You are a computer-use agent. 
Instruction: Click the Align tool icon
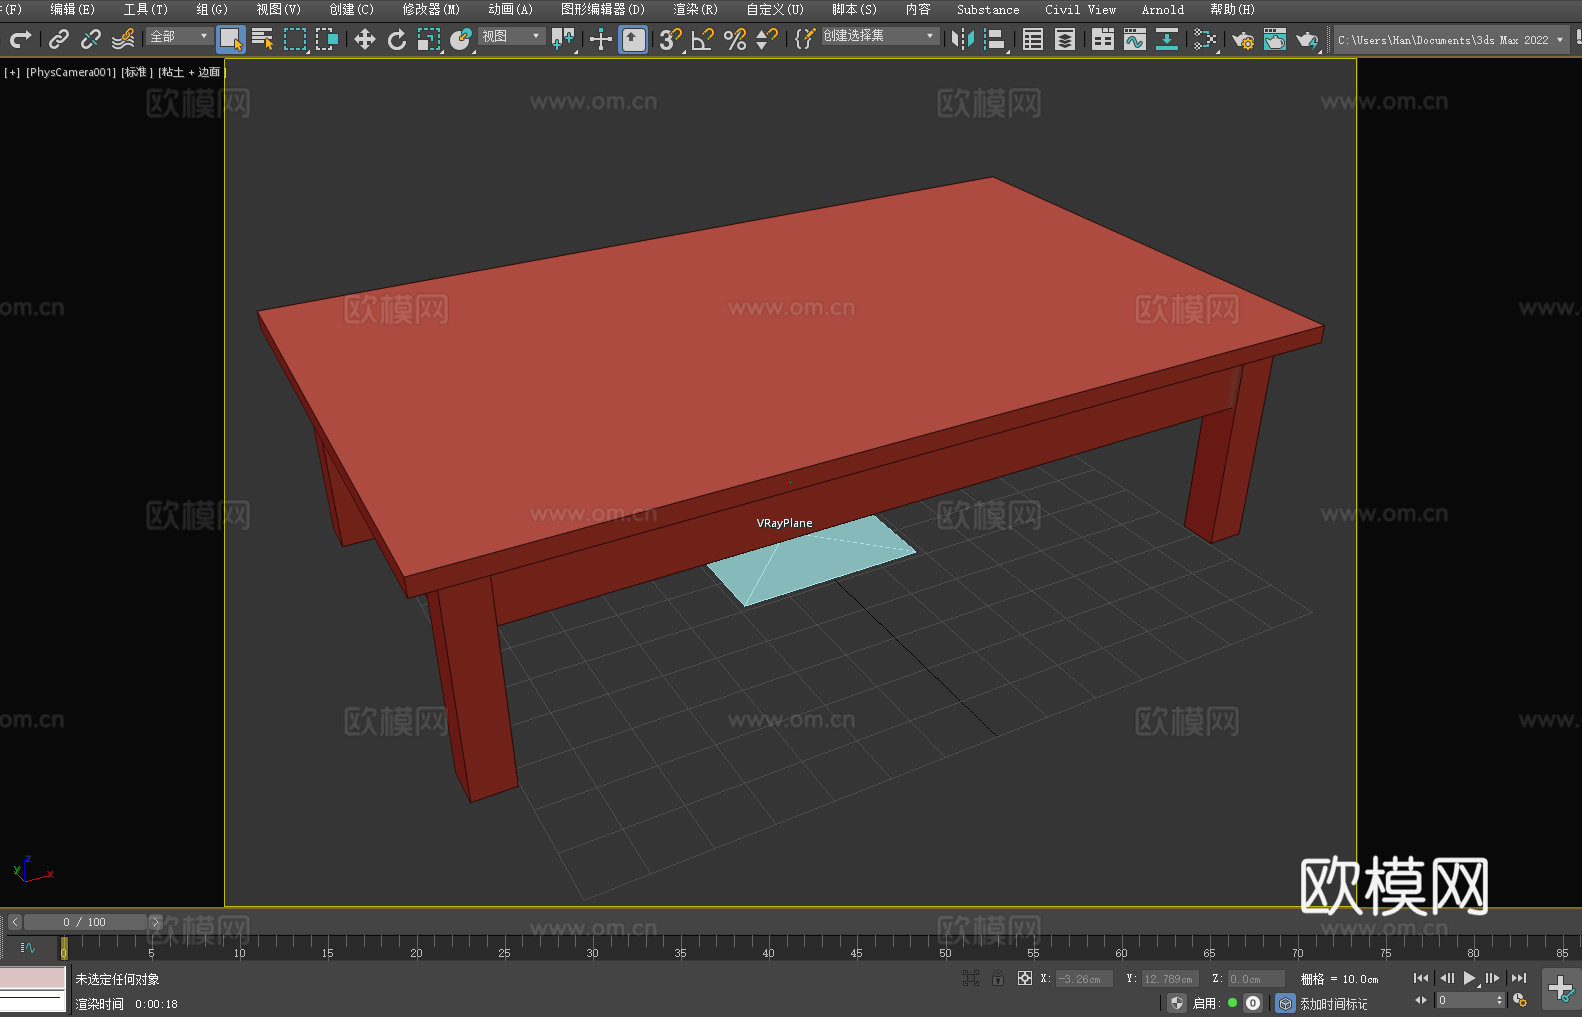(x=995, y=39)
